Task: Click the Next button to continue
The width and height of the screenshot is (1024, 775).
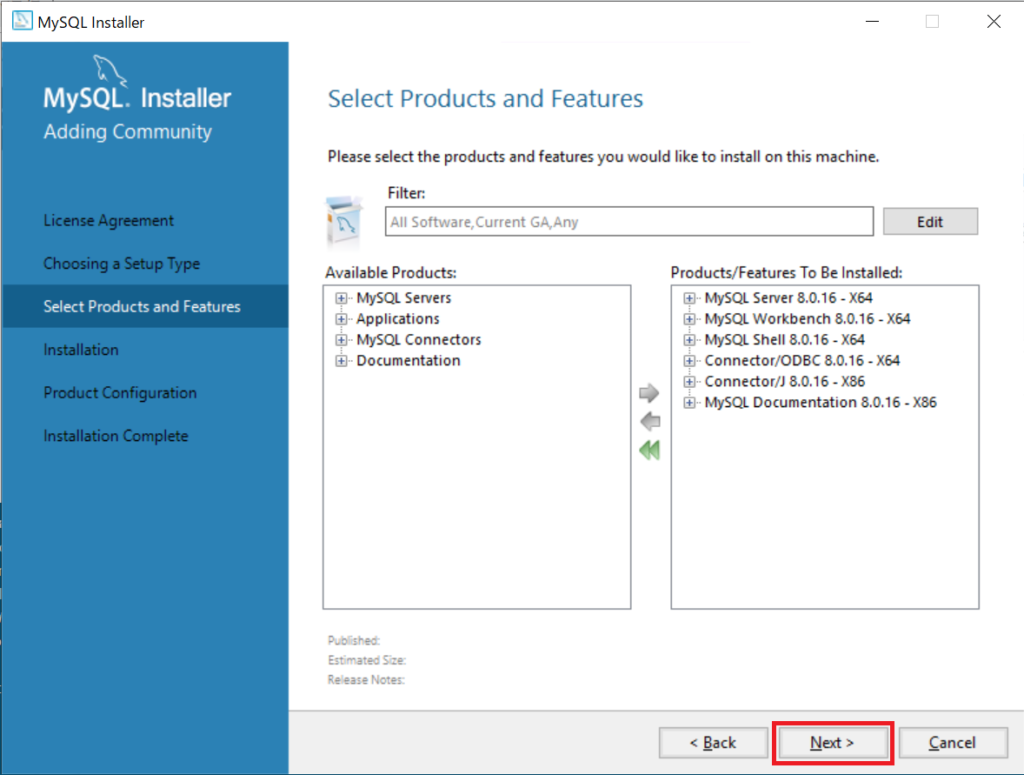Action: [832, 743]
